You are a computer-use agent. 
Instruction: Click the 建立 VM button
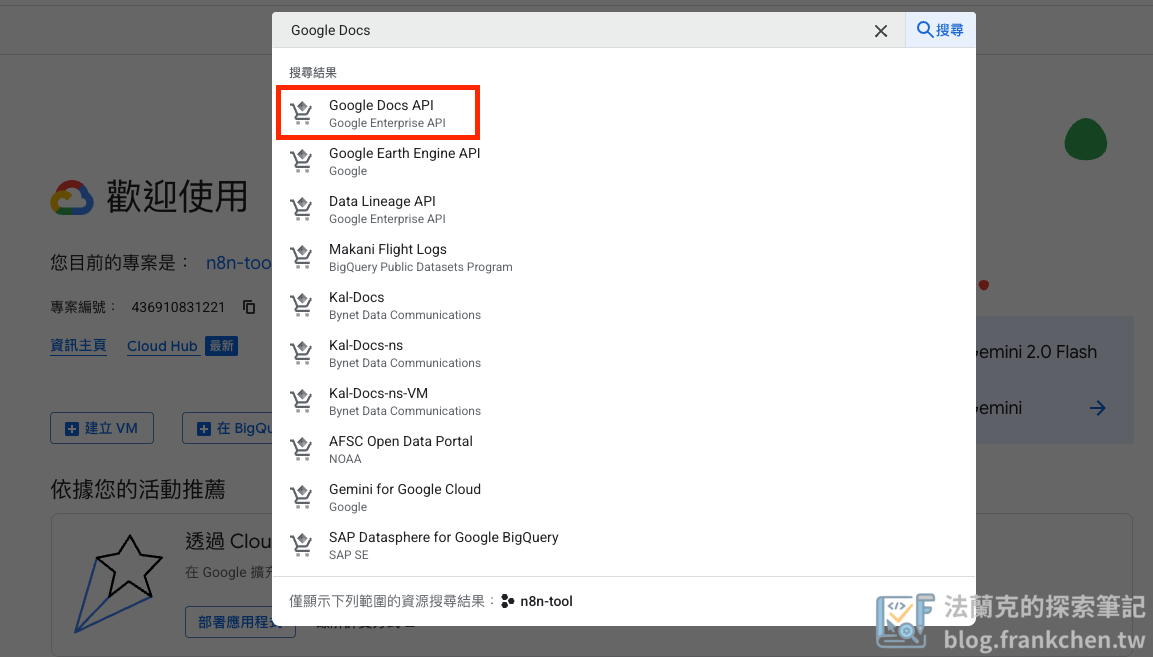pos(101,428)
